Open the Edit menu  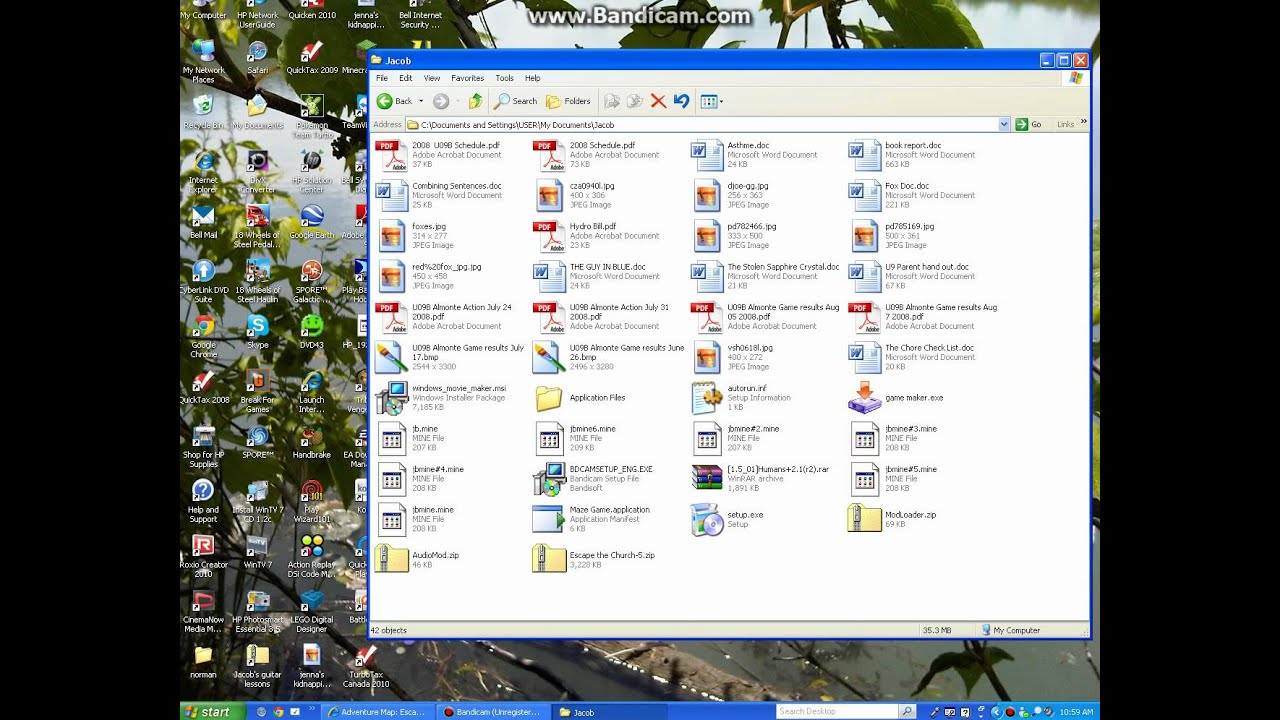point(405,78)
